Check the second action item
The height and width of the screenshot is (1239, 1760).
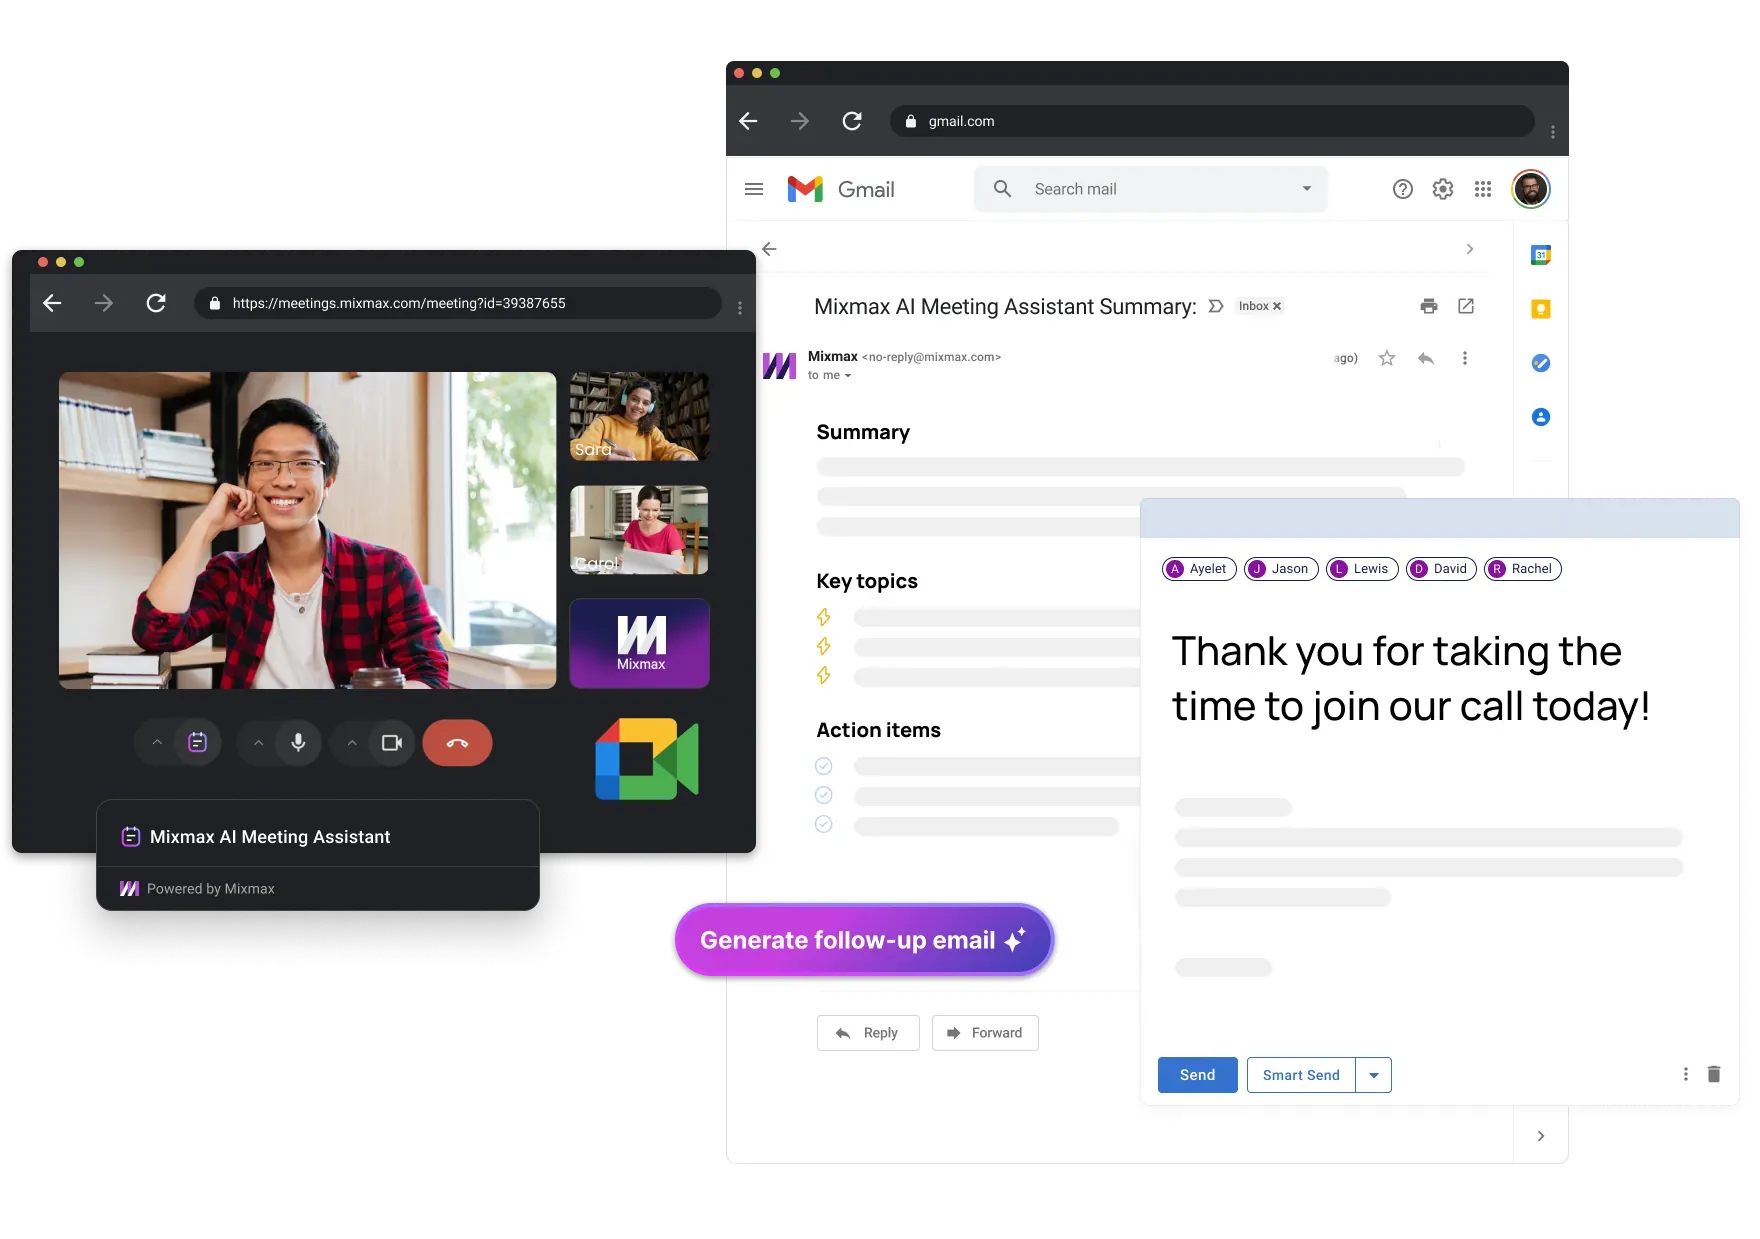(824, 795)
